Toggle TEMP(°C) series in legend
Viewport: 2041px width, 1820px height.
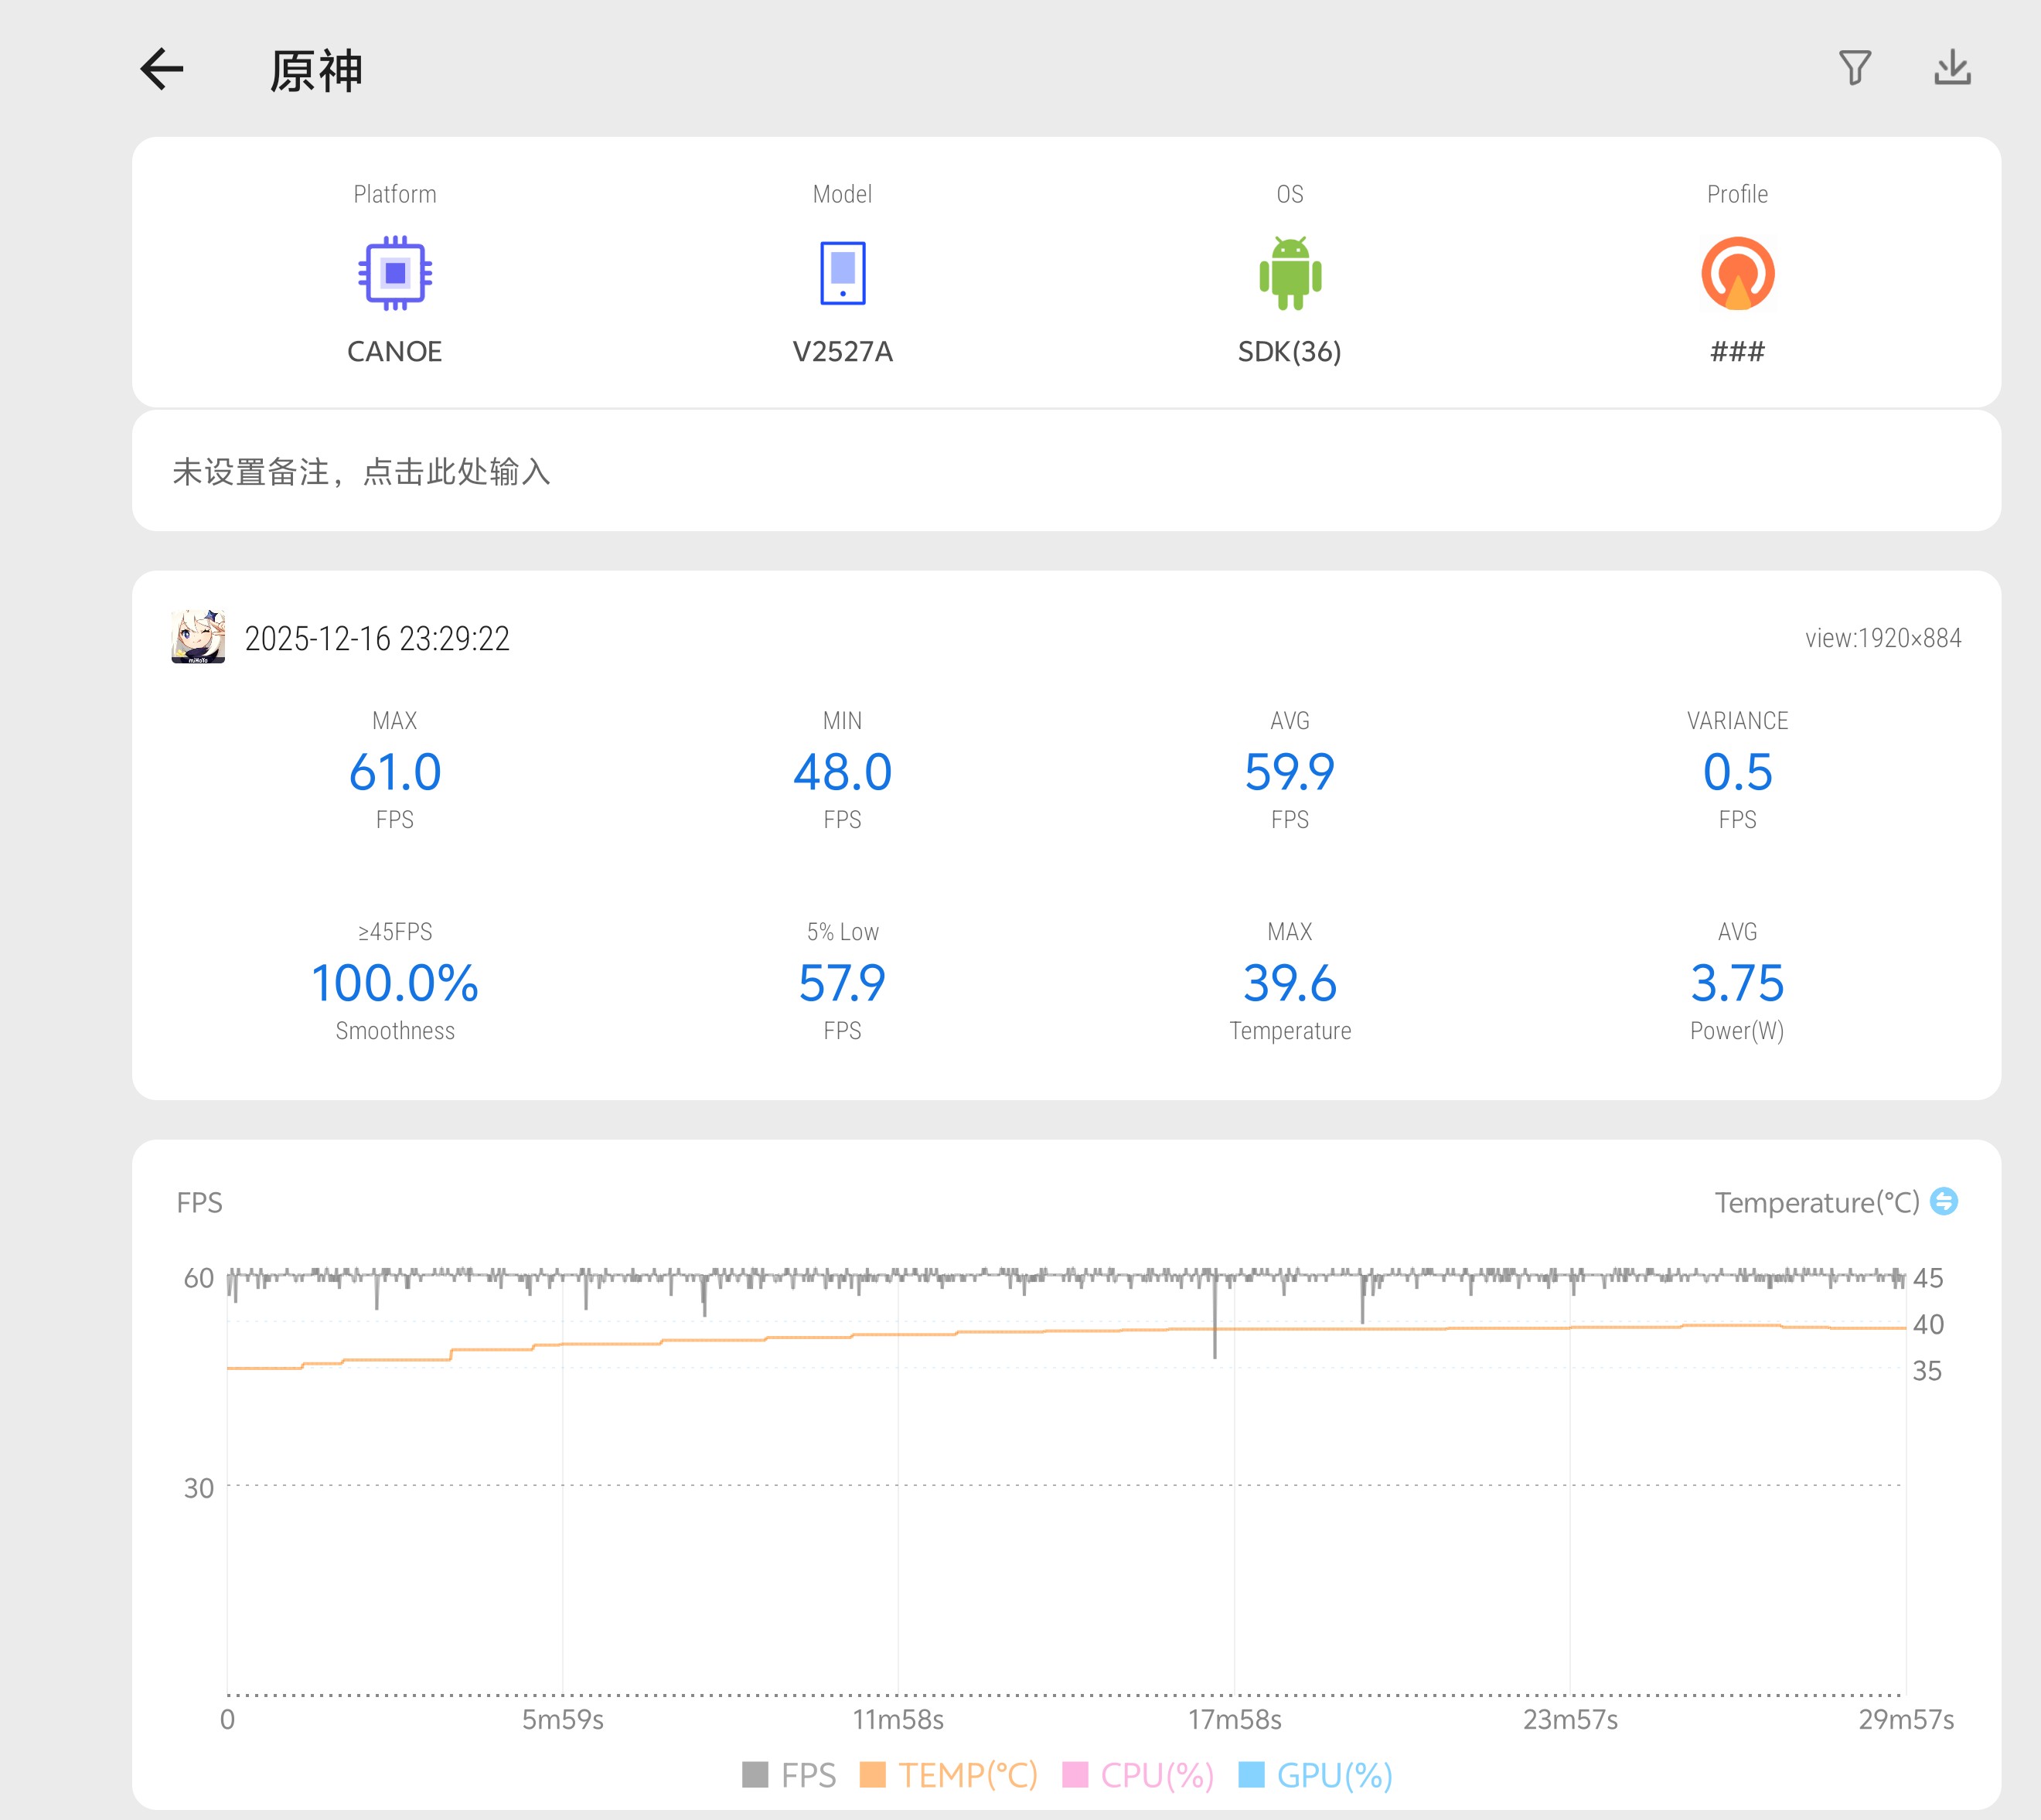948,1775
